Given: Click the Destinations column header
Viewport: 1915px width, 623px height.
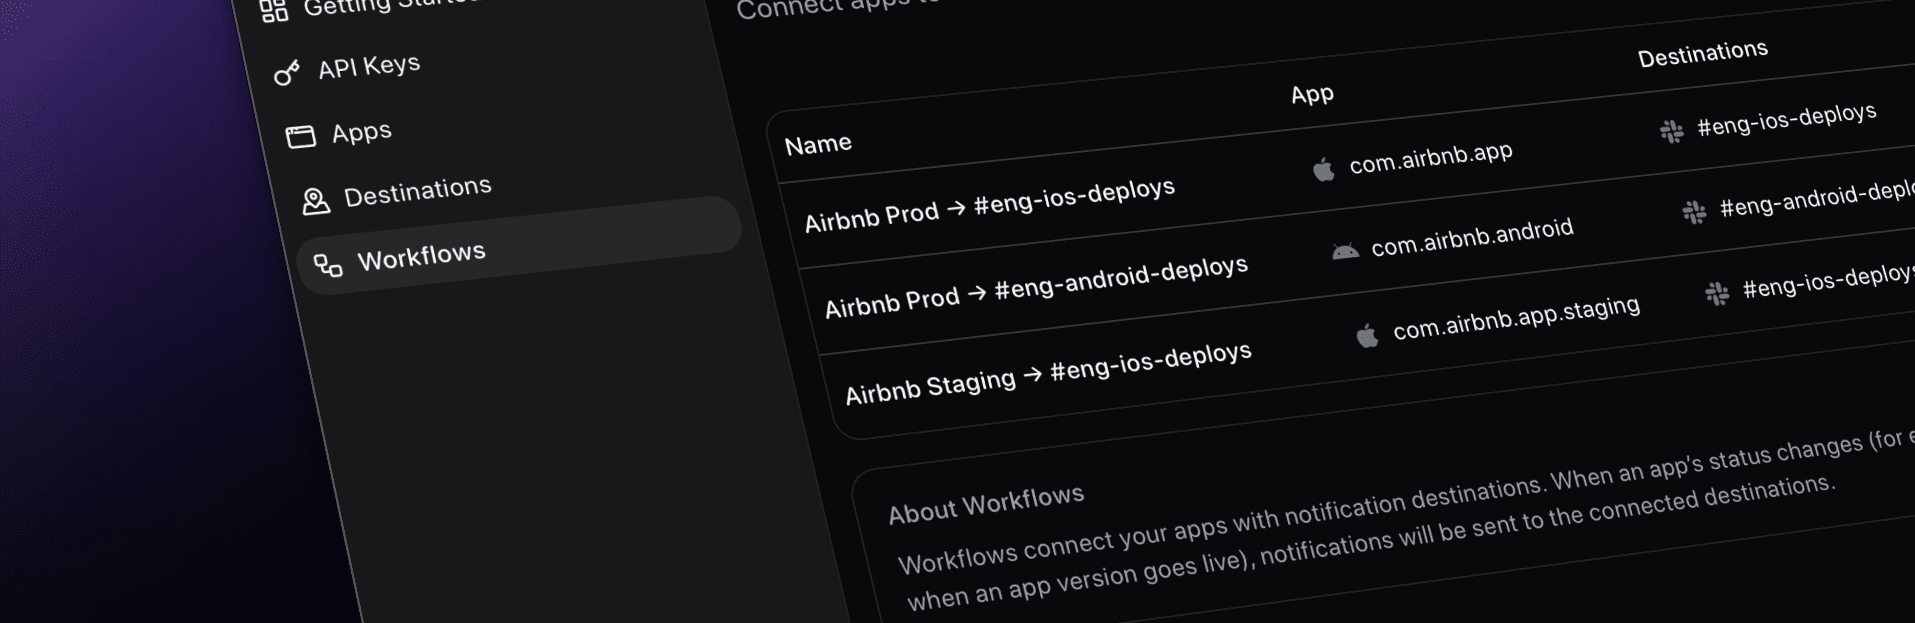Looking at the screenshot, I should click(x=1702, y=54).
